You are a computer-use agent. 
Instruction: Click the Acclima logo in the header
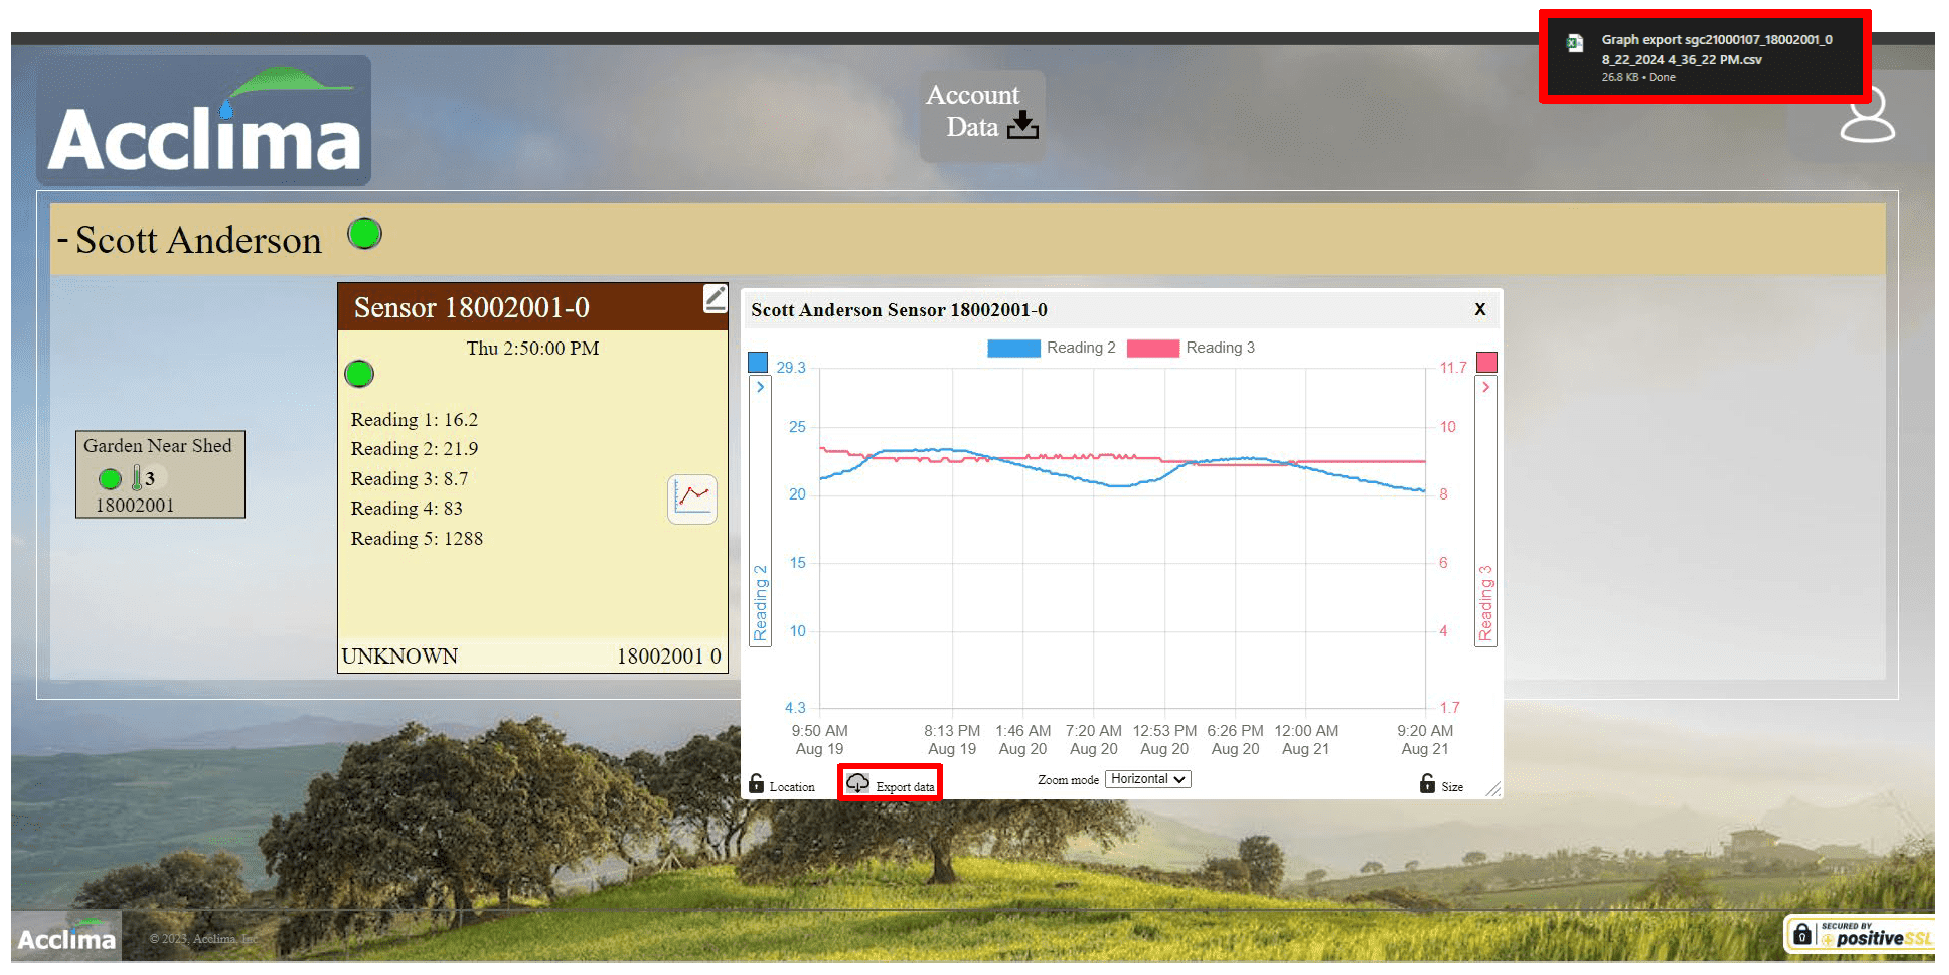click(x=203, y=119)
